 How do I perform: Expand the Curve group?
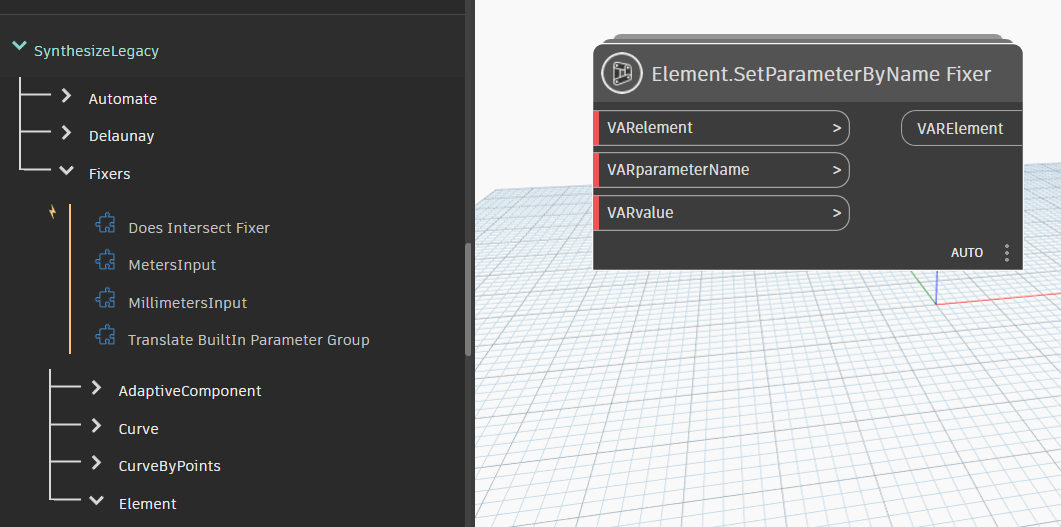coord(95,426)
